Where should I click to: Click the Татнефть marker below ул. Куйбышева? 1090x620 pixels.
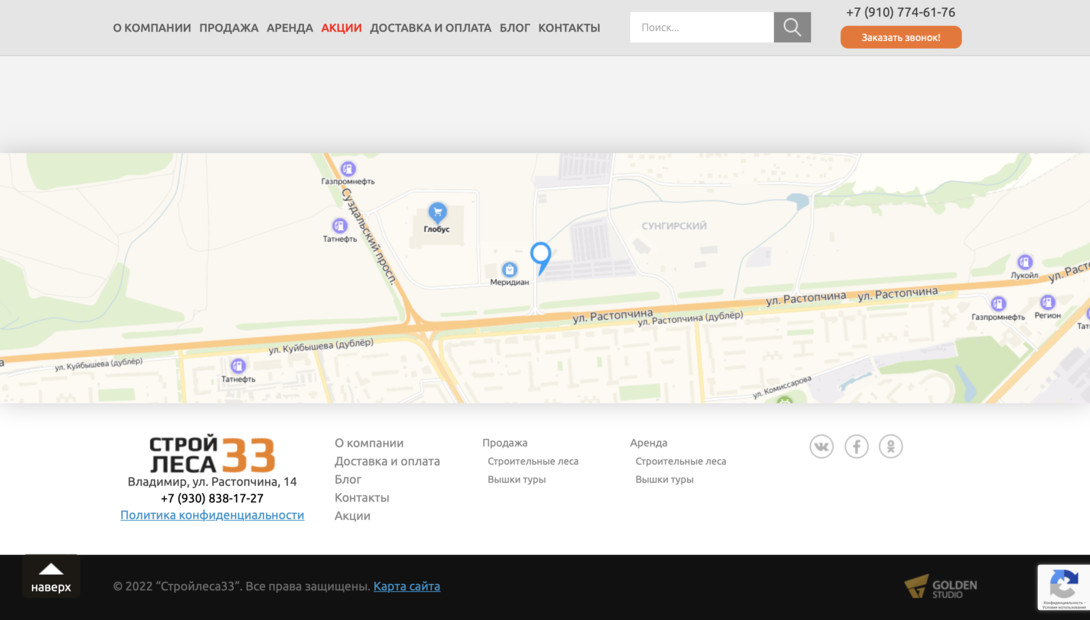238,366
